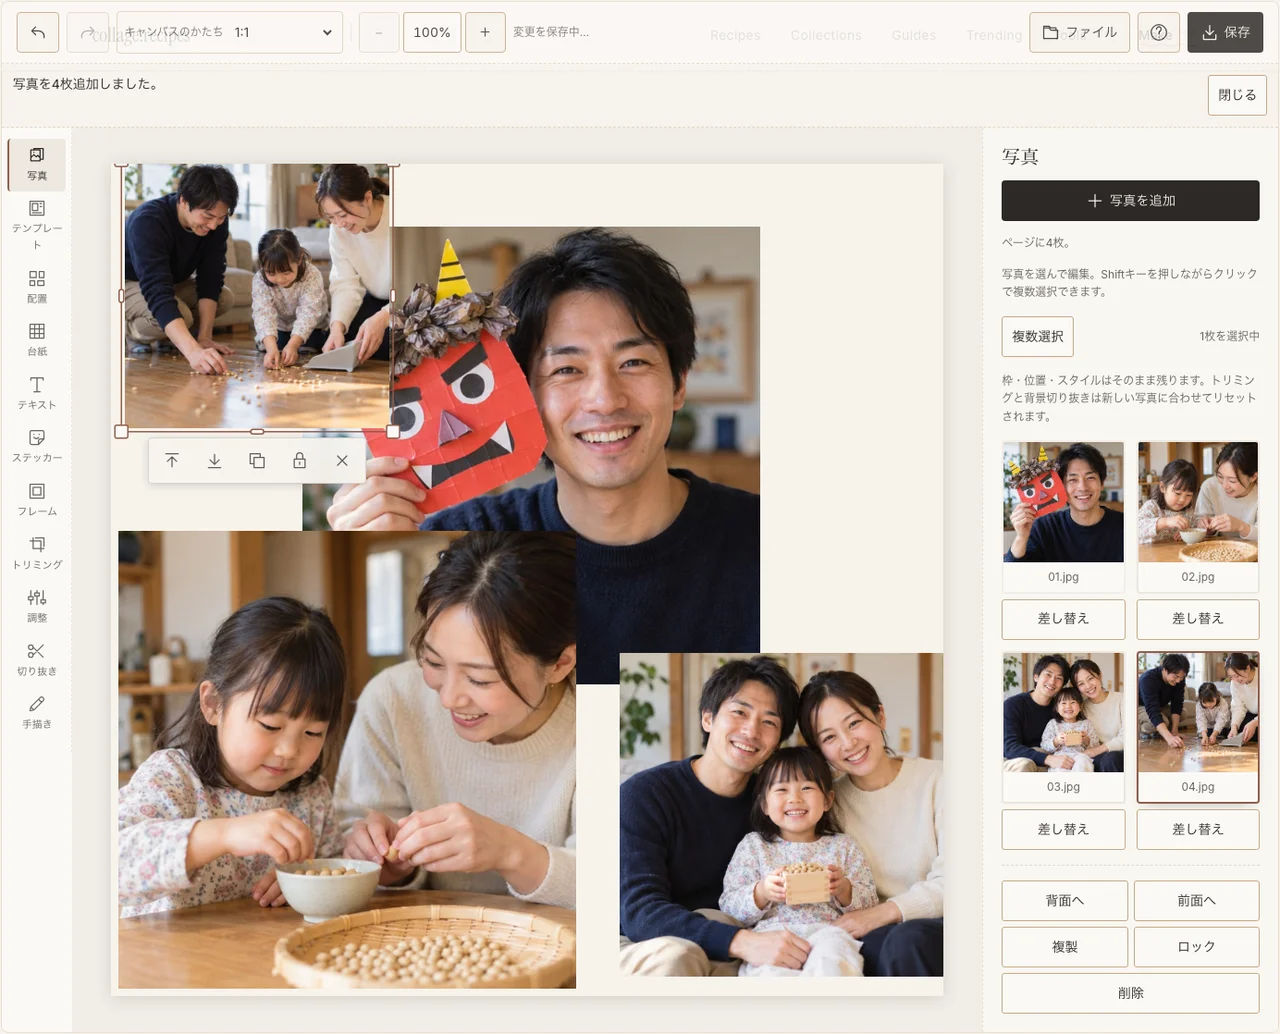1280x1034 pixels.
Task: Click 差し替え replace under 03.jpg
Action: tap(1064, 830)
